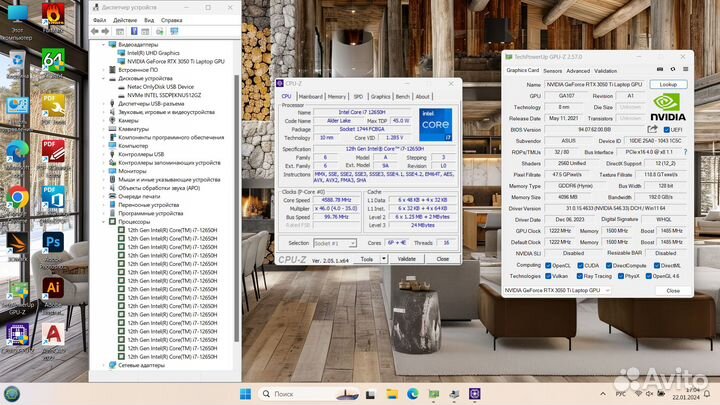Switch to CPU-Z via its taskbar icon

(x=475, y=394)
